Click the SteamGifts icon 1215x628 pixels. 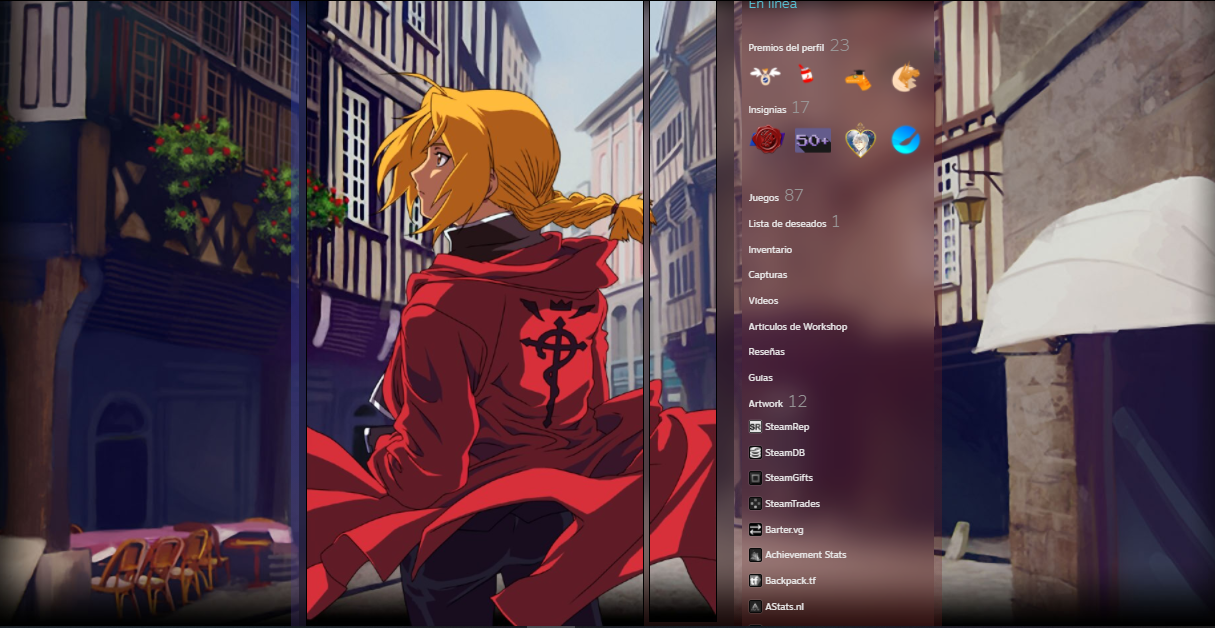point(755,478)
